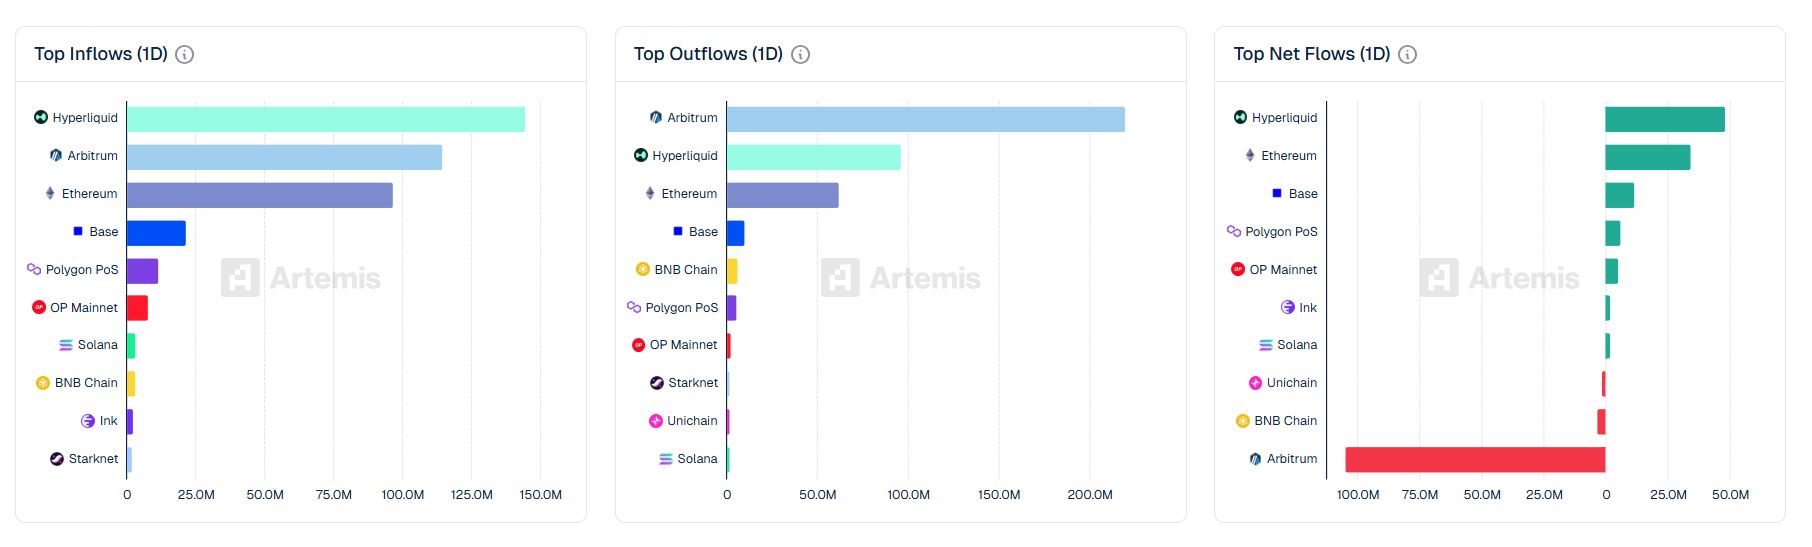
Task: Click the Ethereum inflows bar
Action: tap(259, 195)
